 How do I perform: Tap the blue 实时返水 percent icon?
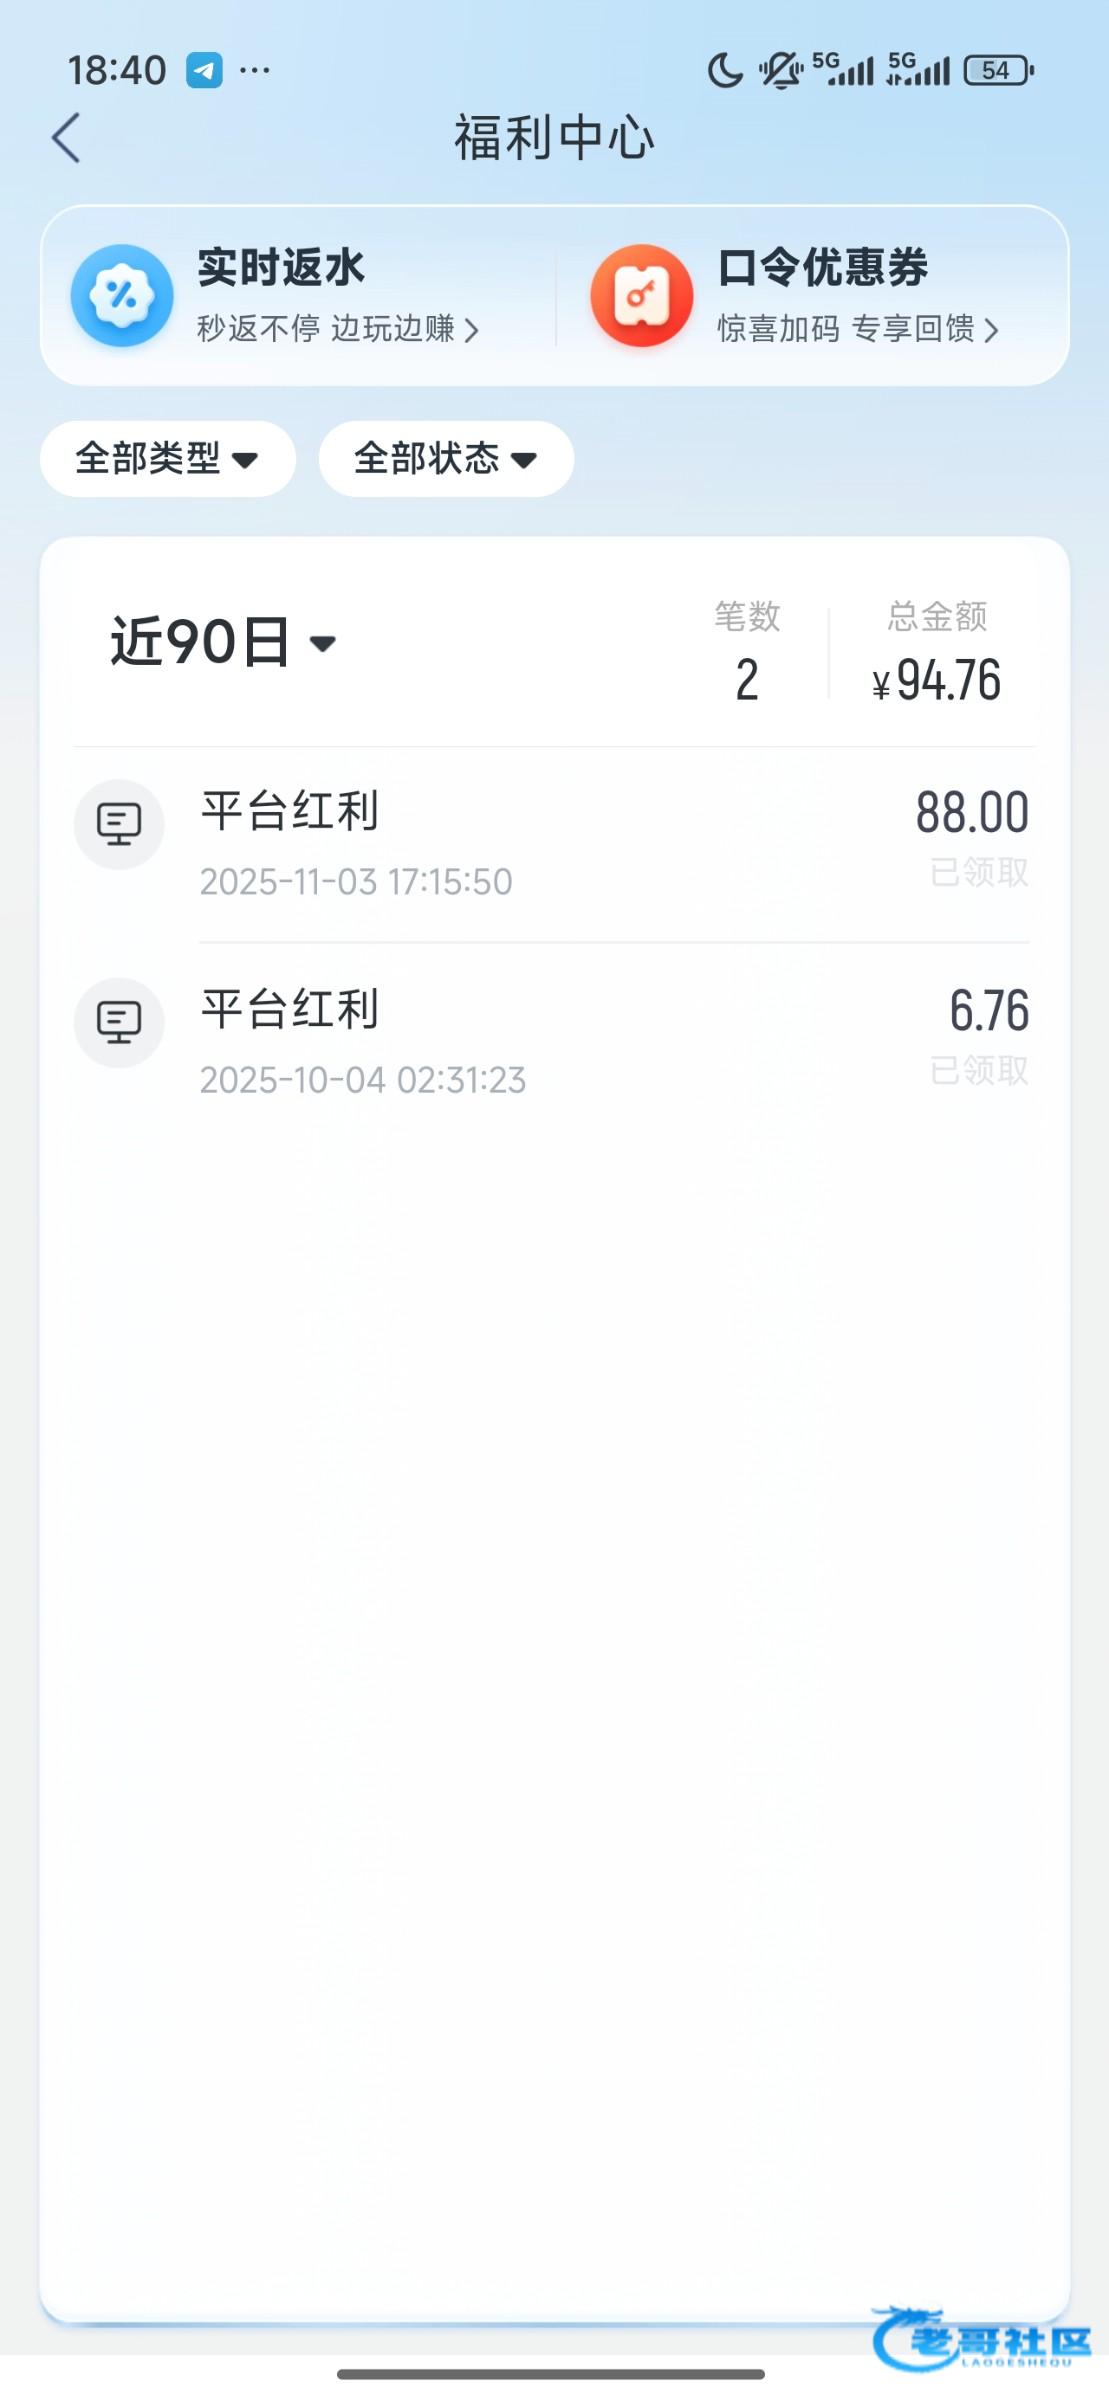point(122,296)
